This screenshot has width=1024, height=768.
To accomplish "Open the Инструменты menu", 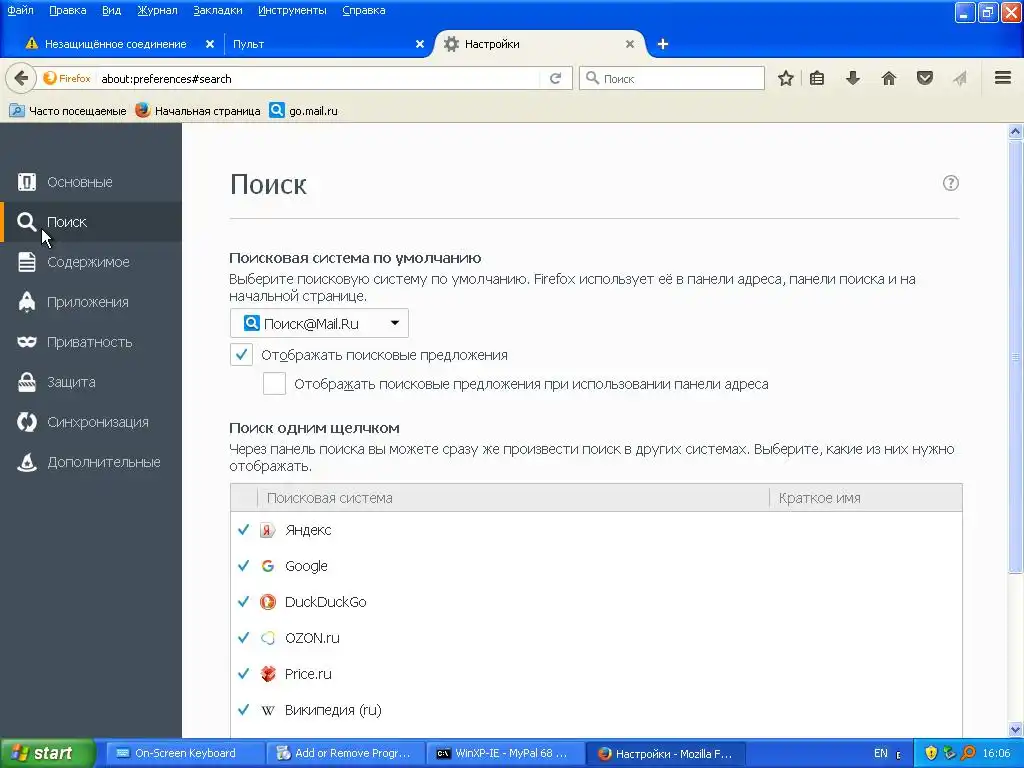I will pos(292,10).
